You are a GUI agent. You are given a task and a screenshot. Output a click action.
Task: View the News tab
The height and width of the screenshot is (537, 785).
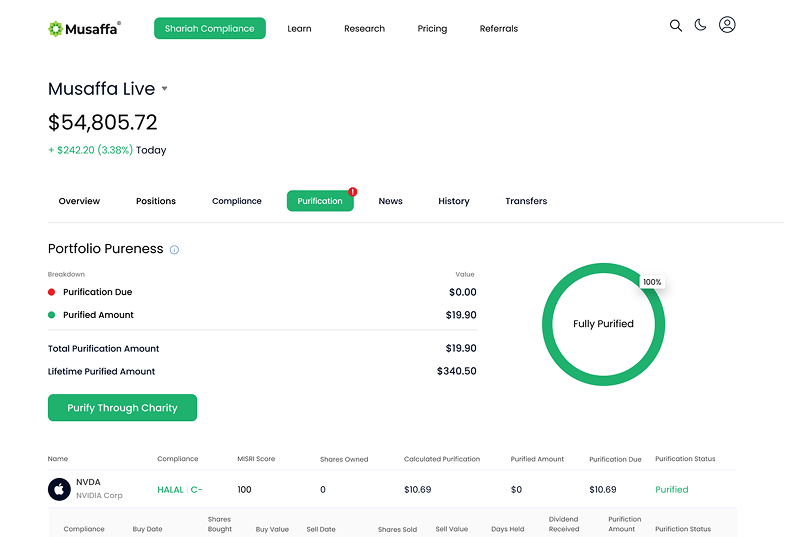click(390, 201)
